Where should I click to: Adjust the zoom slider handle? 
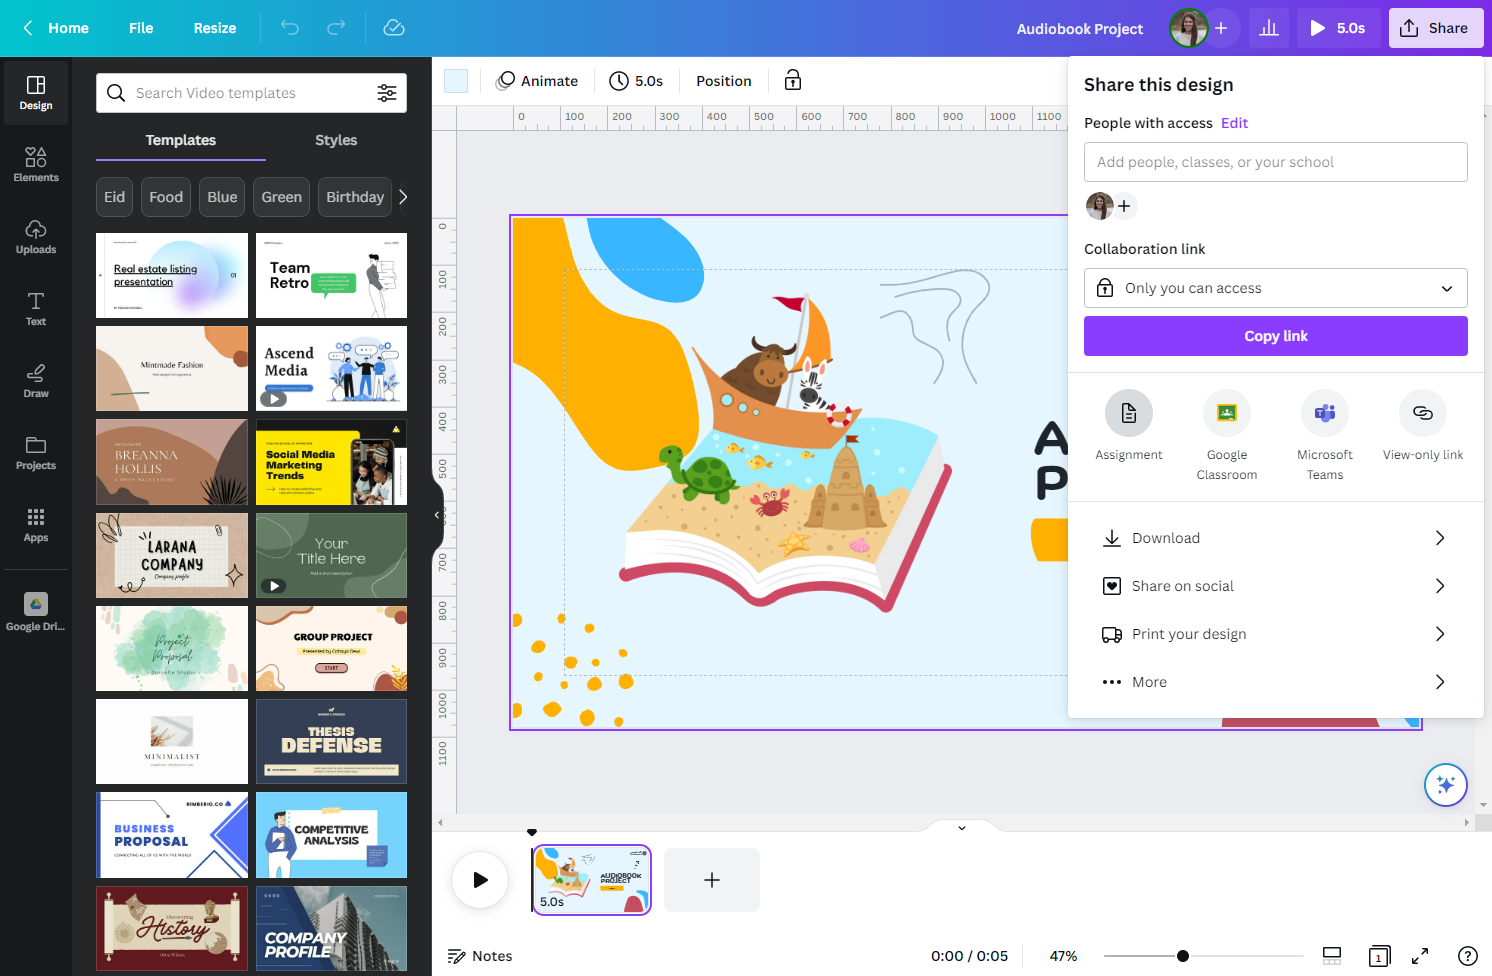pyautogui.click(x=1183, y=956)
